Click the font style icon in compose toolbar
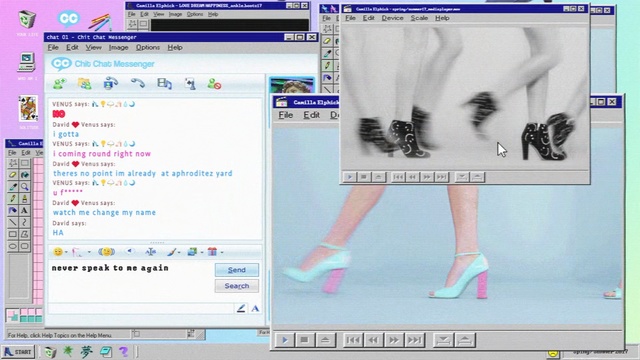The width and height of the screenshot is (640, 360). pyautogui.click(x=151, y=252)
